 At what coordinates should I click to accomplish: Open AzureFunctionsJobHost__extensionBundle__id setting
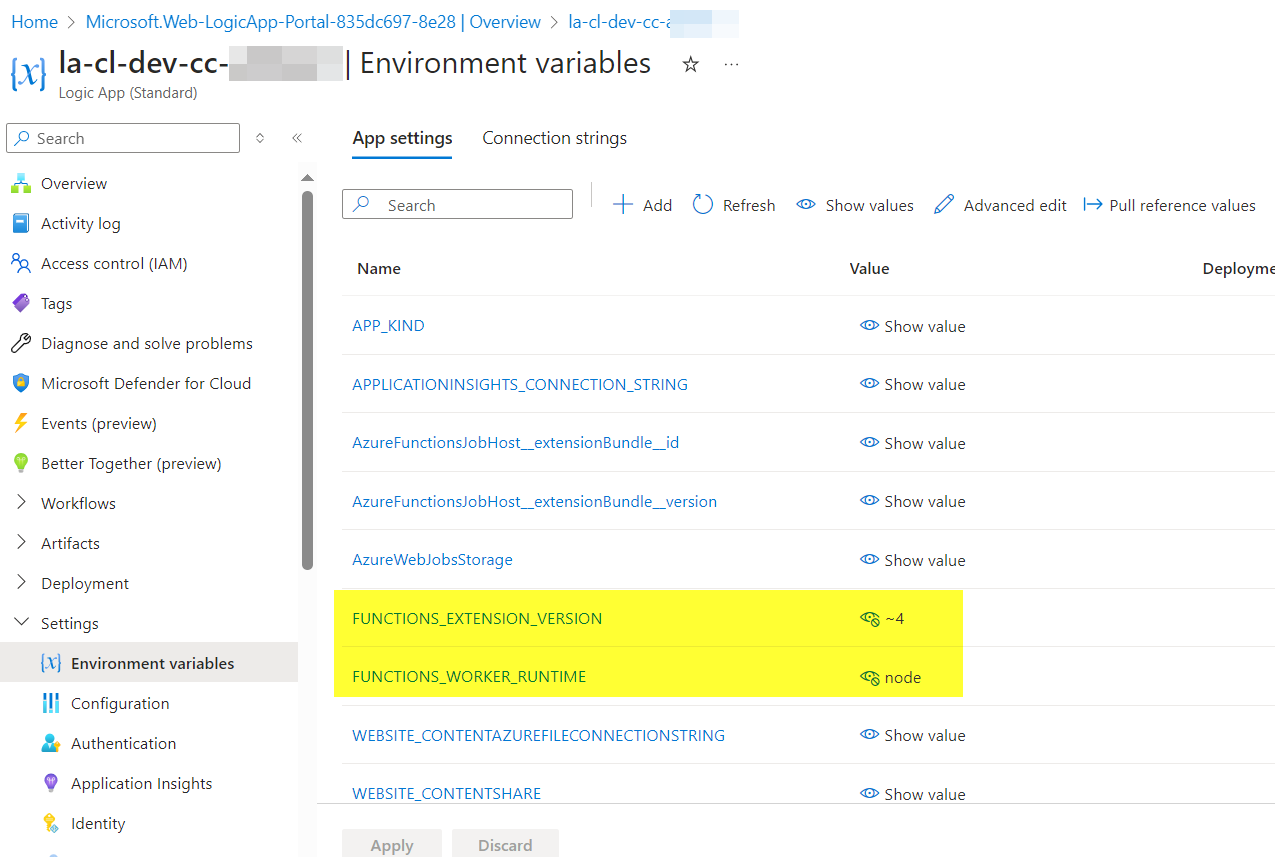tap(516, 443)
